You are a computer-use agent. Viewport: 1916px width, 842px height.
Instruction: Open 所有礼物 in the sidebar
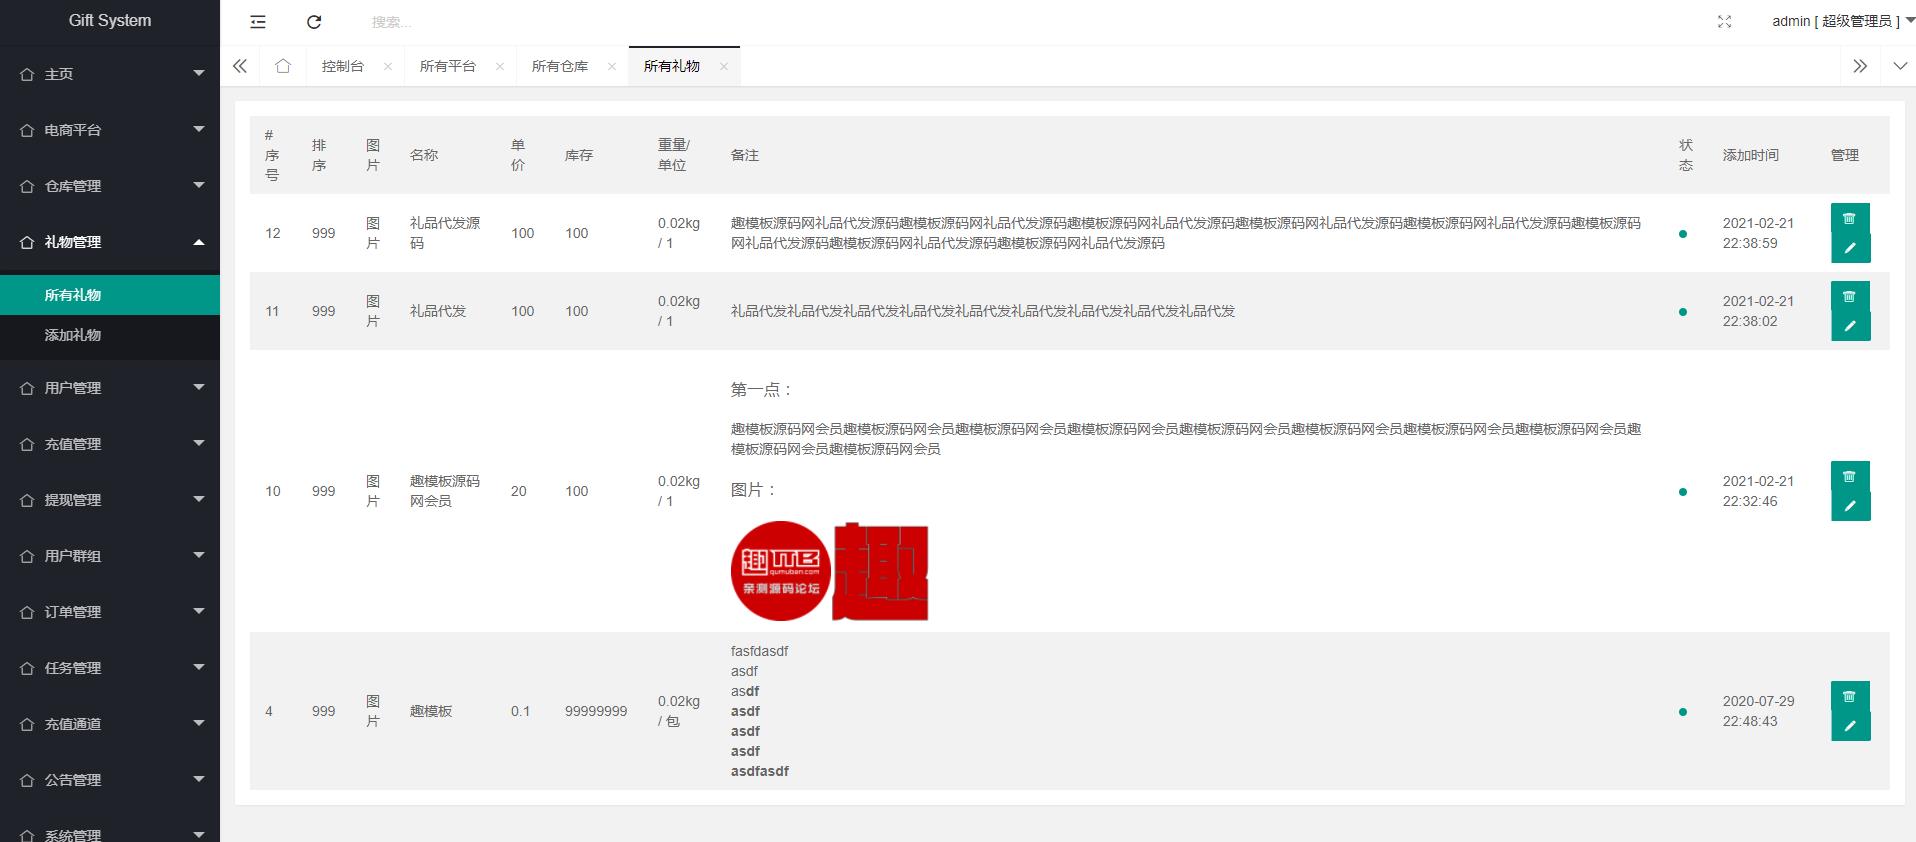(110, 295)
